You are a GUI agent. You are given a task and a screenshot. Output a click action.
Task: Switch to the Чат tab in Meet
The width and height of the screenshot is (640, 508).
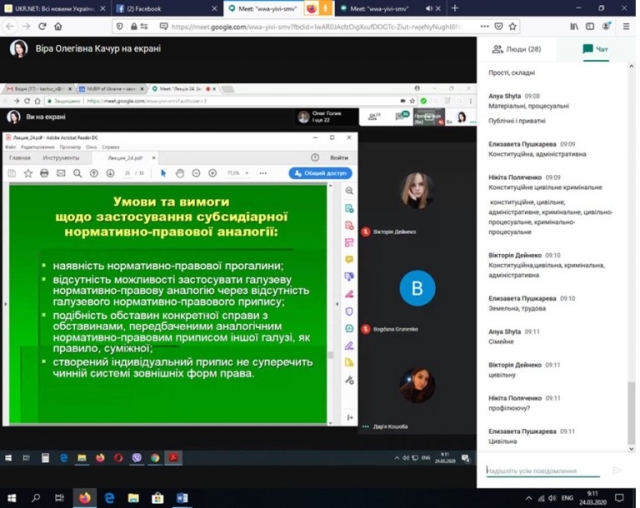point(596,49)
